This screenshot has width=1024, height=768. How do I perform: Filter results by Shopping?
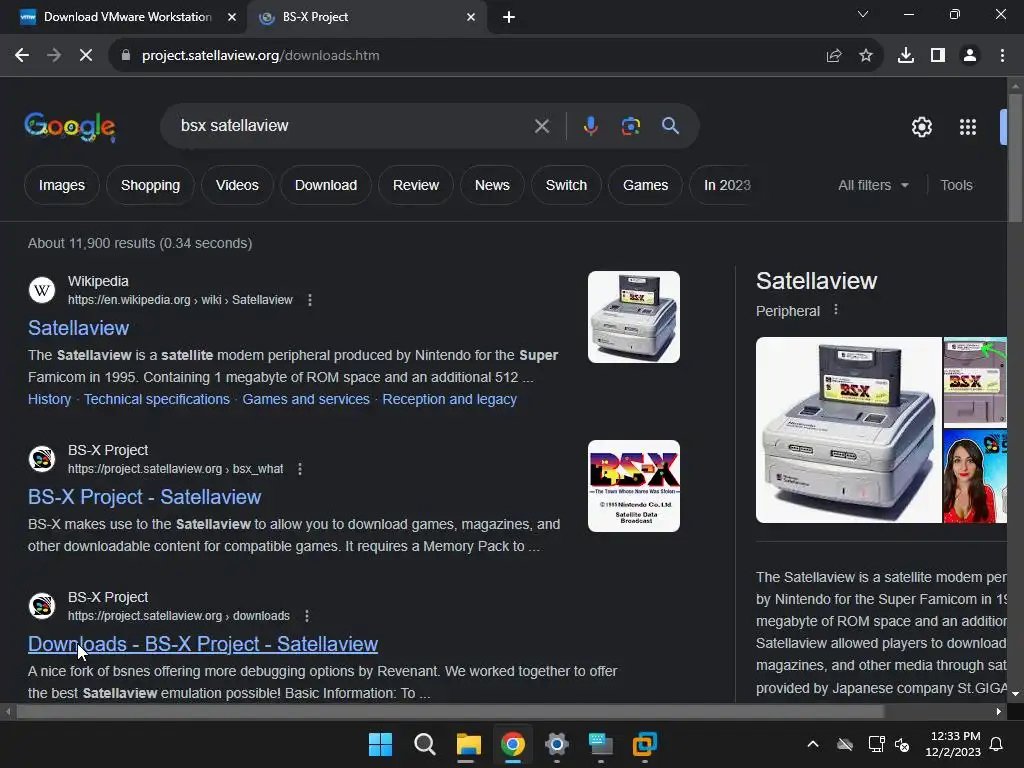pyautogui.click(x=150, y=185)
